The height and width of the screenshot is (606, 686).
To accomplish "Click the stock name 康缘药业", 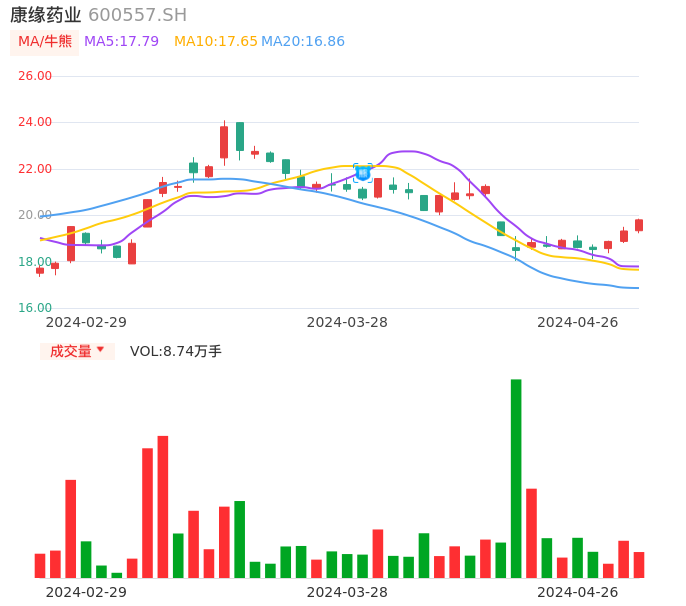I will pos(46,15).
